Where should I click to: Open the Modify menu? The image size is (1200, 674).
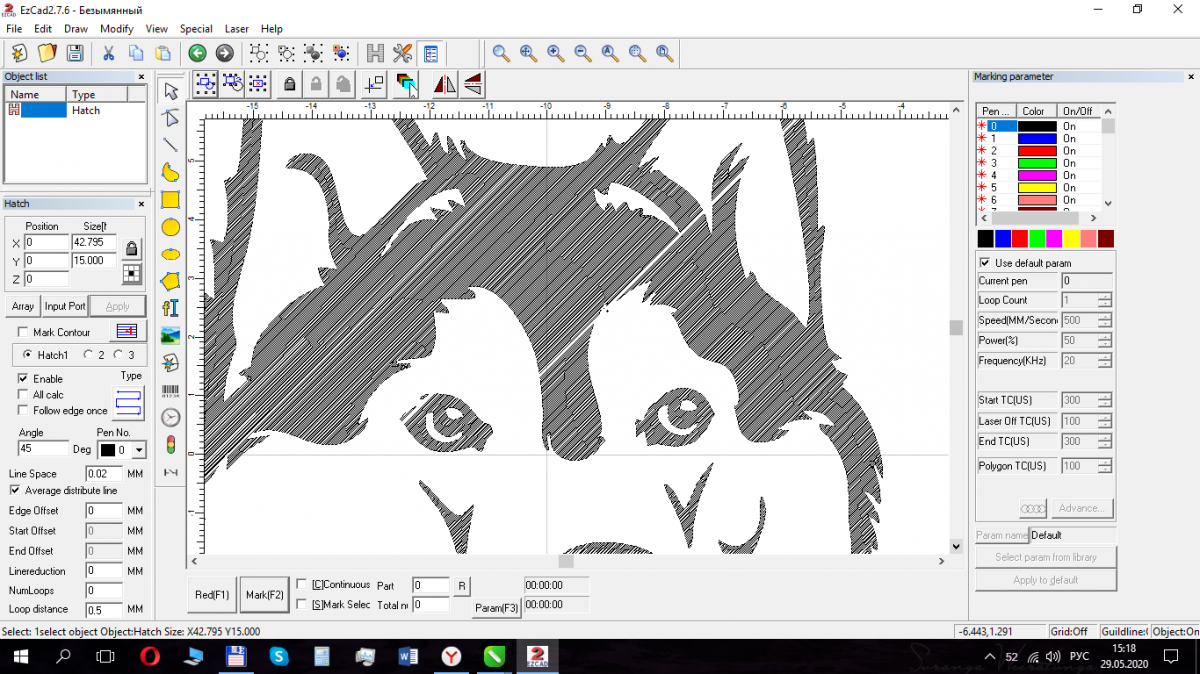point(117,29)
